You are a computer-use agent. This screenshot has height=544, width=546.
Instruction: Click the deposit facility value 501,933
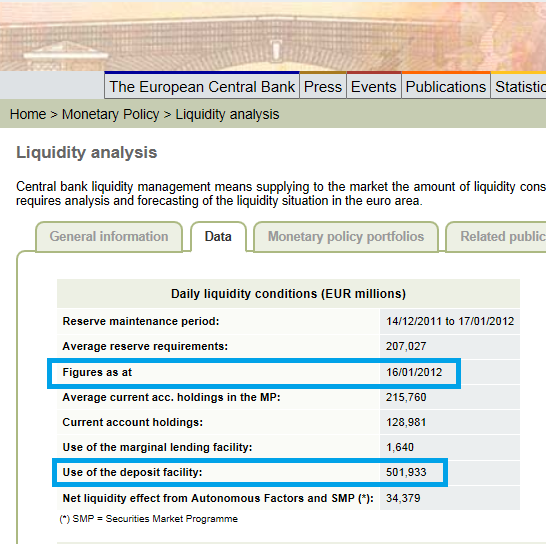coord(406,472)
